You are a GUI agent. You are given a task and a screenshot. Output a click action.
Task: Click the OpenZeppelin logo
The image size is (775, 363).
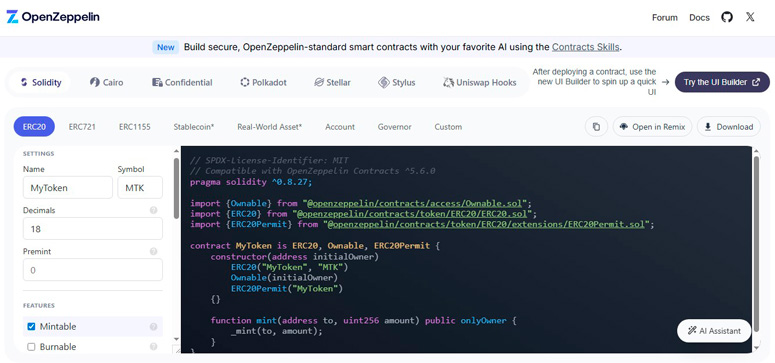[x=53, y=17]
